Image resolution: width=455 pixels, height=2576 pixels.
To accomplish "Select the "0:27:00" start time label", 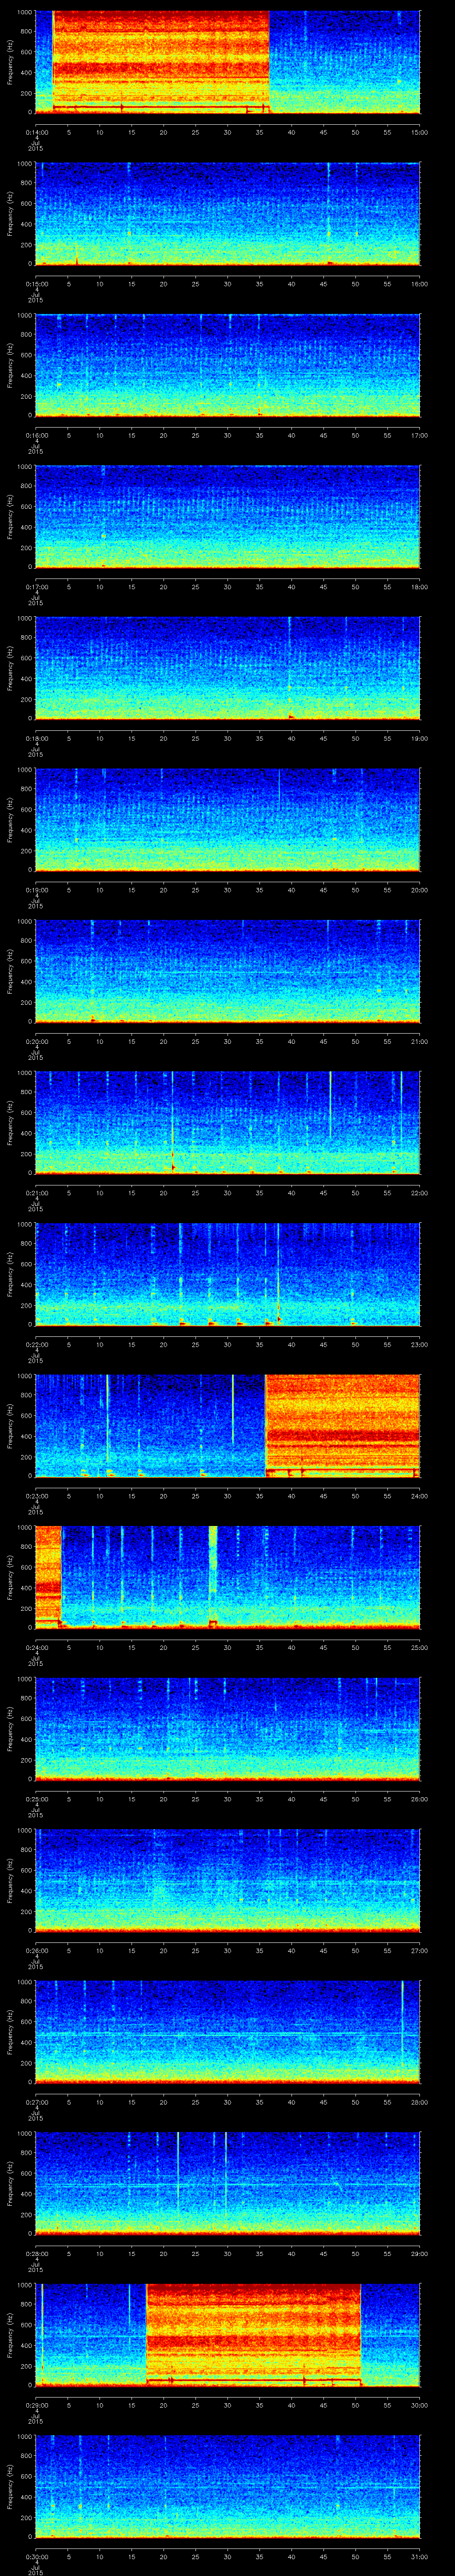I will (x=36, y=2102).
